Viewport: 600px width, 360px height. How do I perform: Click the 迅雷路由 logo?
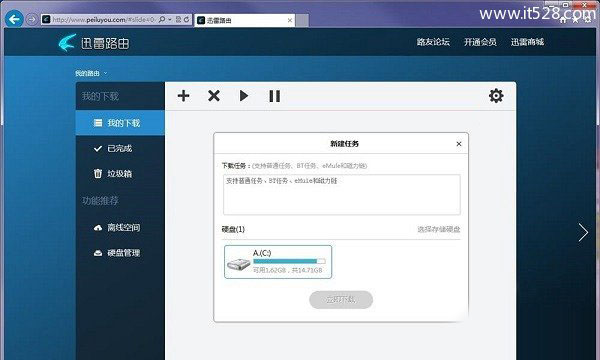(94, 42)
